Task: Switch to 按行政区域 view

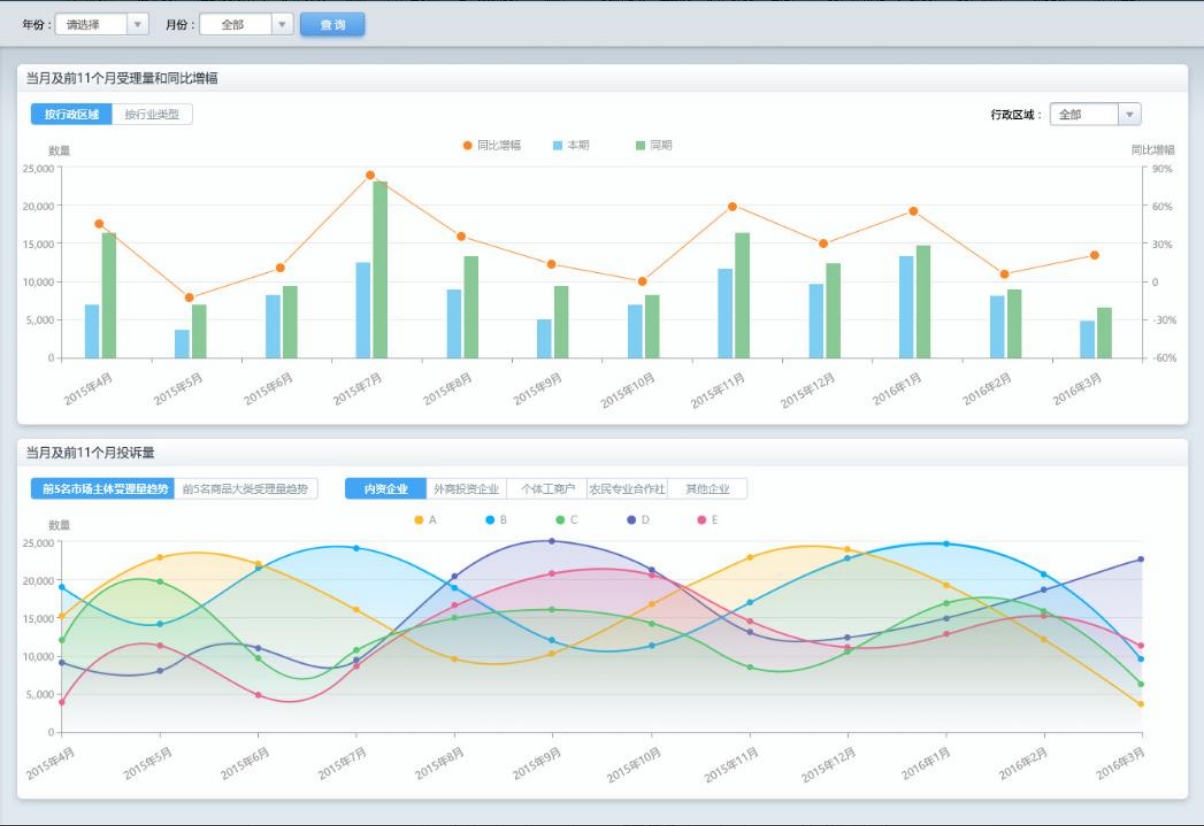Action: click(x=71, y=115)
